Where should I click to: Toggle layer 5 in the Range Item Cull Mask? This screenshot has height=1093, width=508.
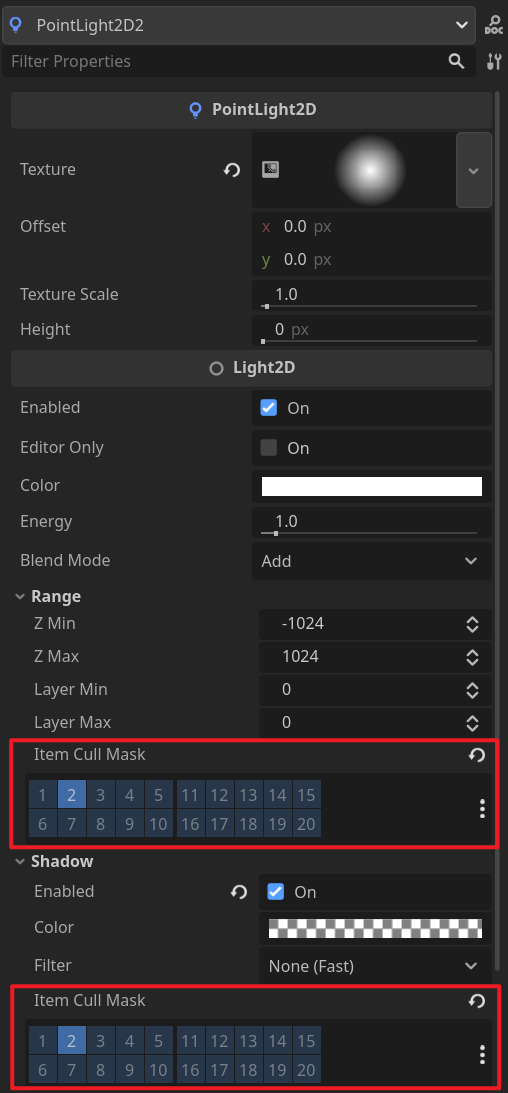coord(159,795)
